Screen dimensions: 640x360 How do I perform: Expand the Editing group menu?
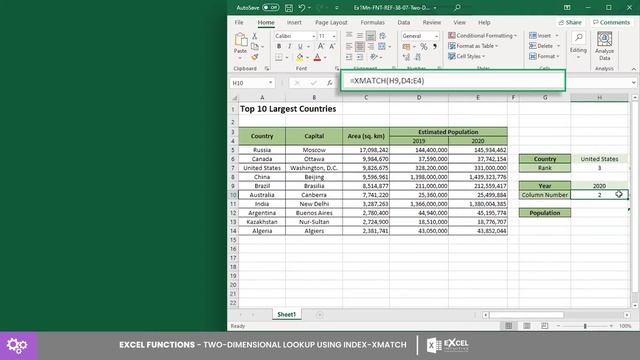[578, 45]
